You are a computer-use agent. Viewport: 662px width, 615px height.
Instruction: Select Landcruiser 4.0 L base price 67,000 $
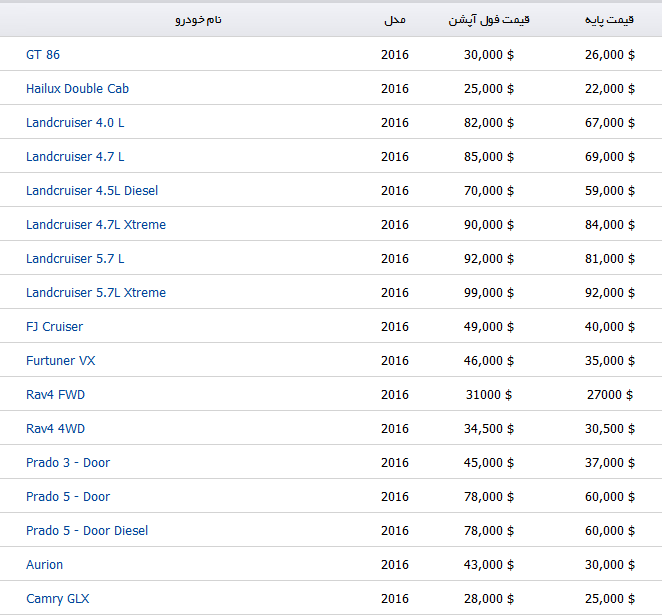(x=610, y=122)
